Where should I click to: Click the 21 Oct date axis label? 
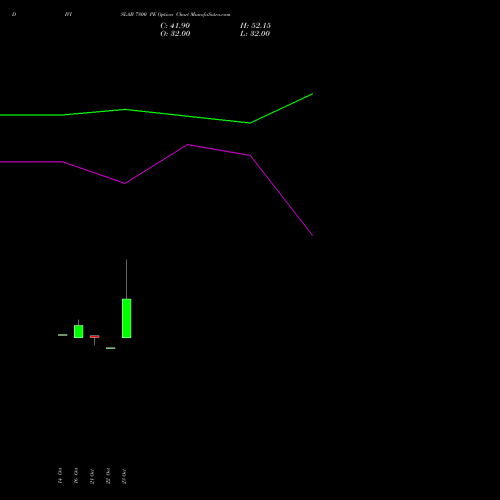92,476
